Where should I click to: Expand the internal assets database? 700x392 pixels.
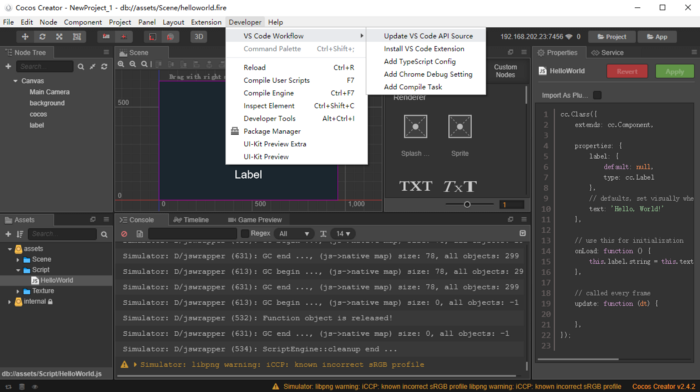10,302
